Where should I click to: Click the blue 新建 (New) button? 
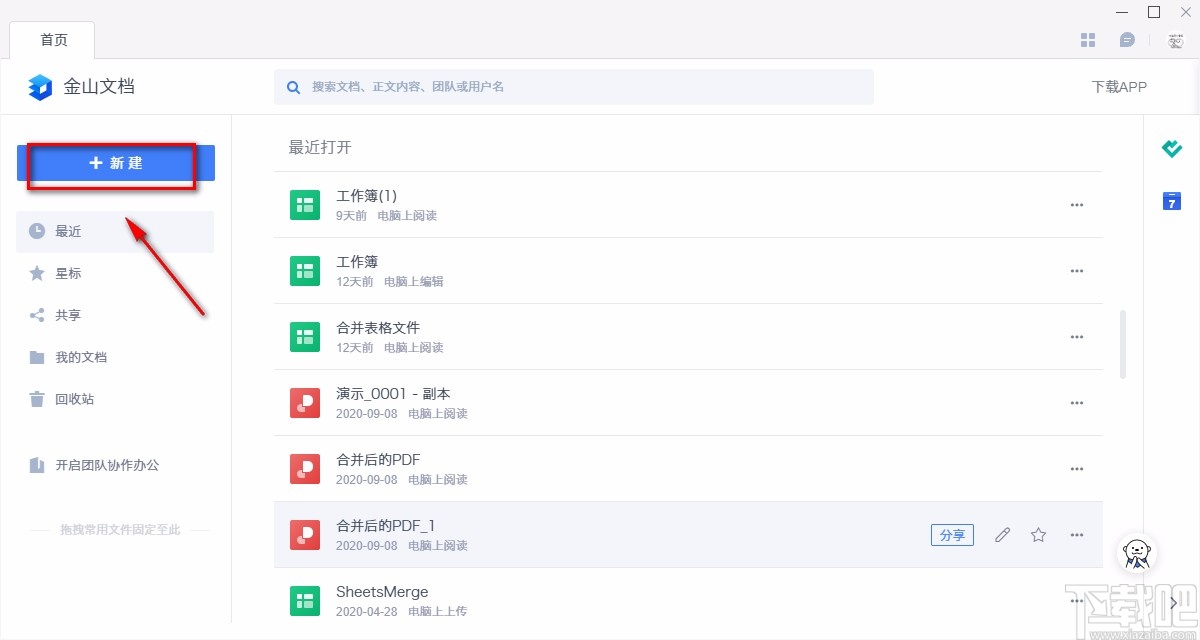tap(116, 163)
